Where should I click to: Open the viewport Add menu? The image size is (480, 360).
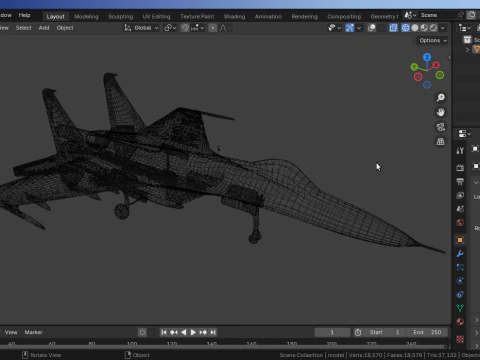pos(44,28)
